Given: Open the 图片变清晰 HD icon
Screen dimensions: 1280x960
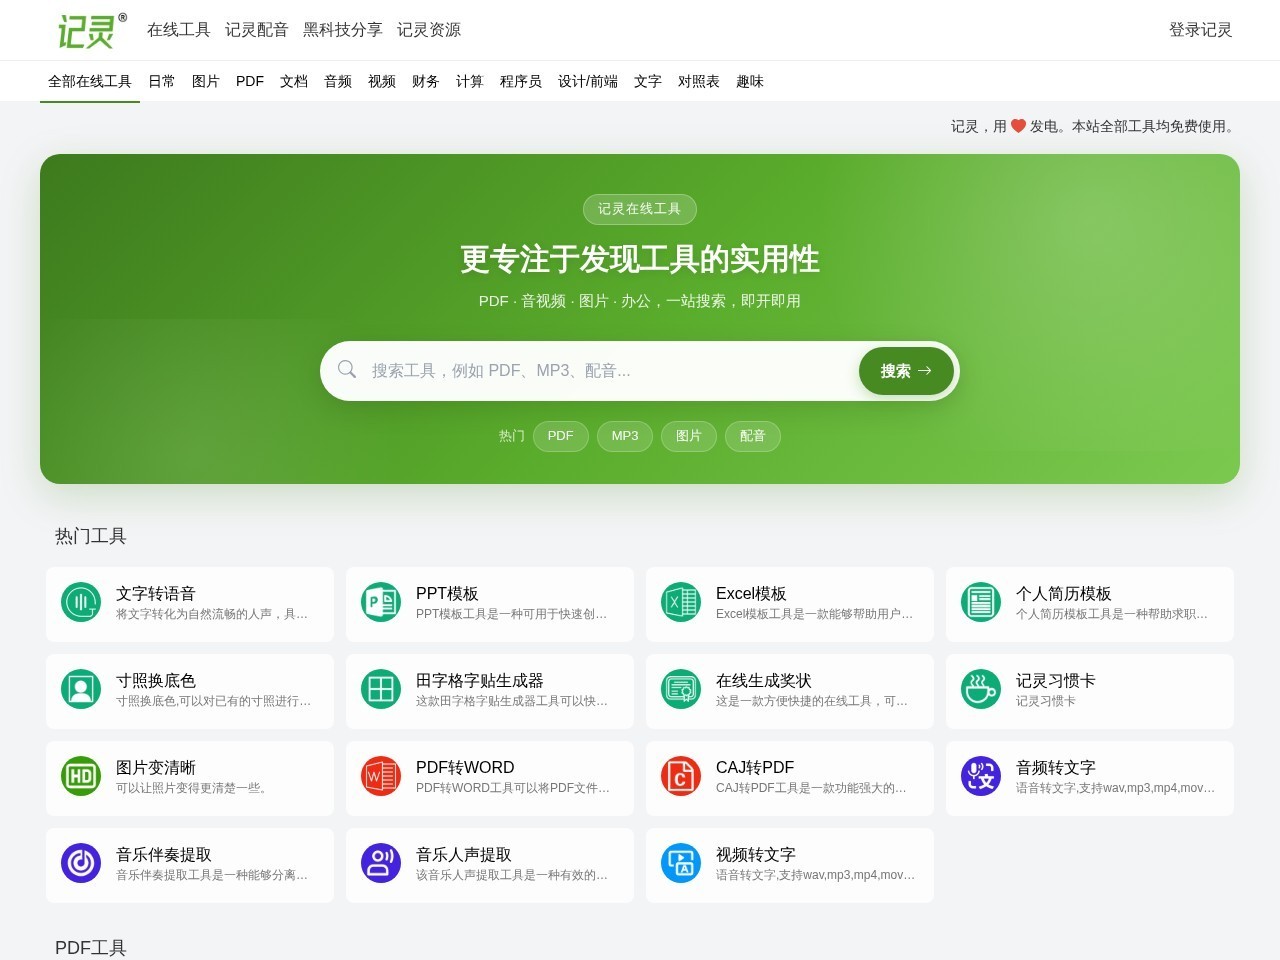Looking at the screenshot, I should click(81, 776).
